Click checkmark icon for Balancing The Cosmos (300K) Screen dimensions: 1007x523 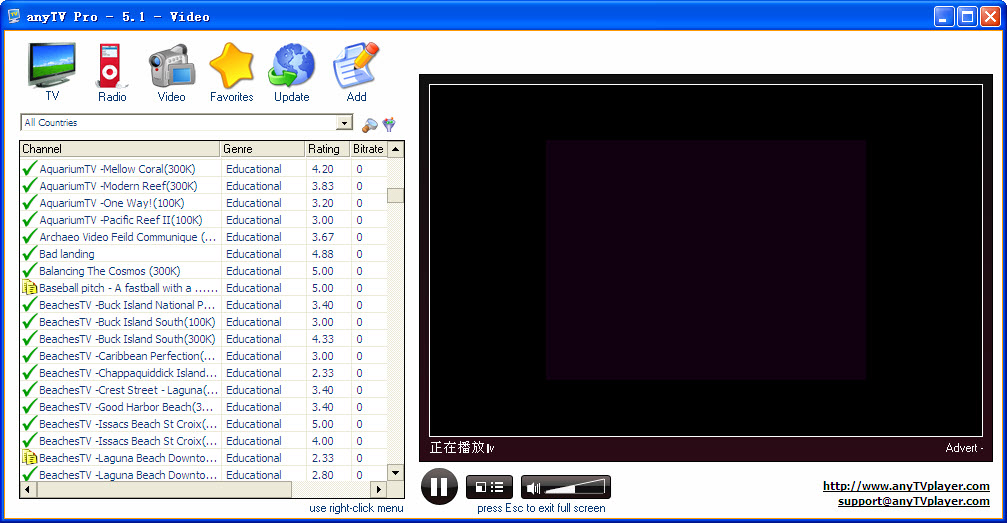coord(30,270)
